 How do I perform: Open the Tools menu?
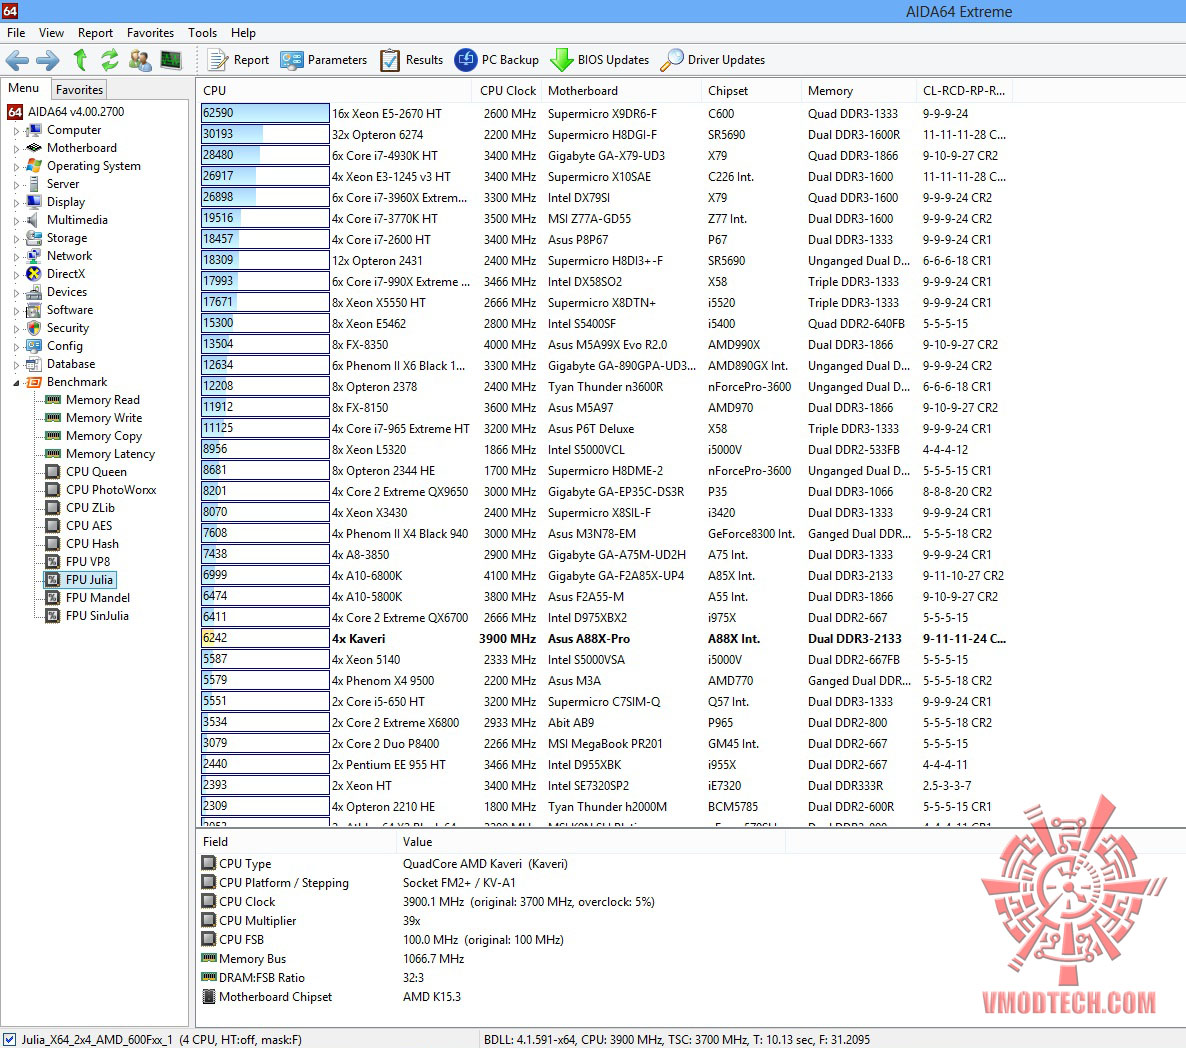(202, 33)
